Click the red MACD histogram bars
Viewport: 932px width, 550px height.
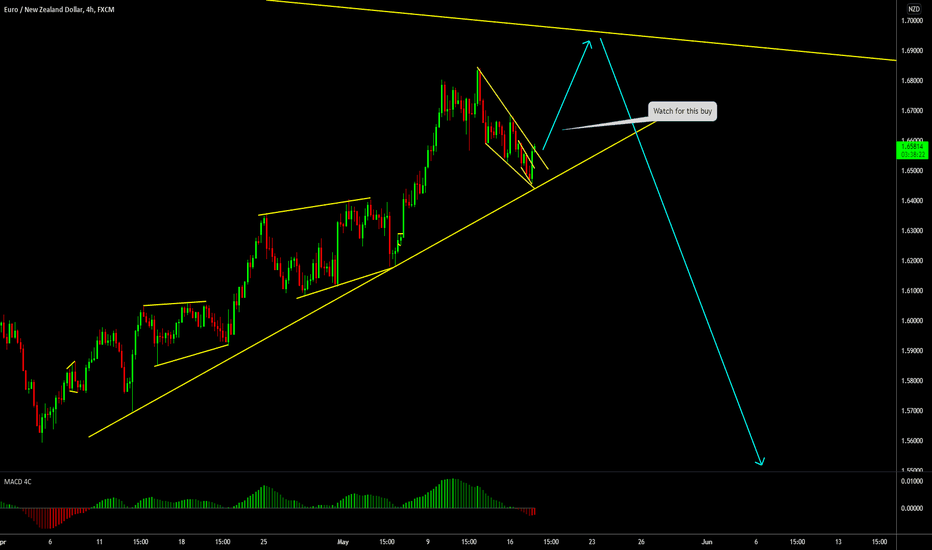pos(51,518)
